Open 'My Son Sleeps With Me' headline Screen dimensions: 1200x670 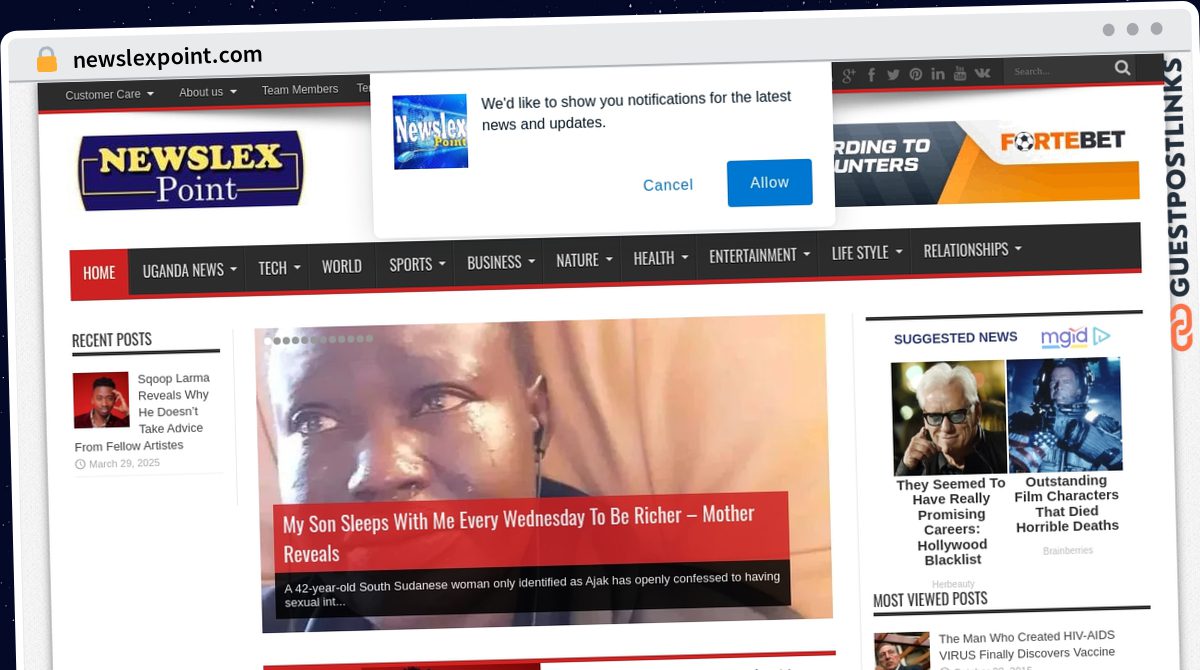coord(518,533)
